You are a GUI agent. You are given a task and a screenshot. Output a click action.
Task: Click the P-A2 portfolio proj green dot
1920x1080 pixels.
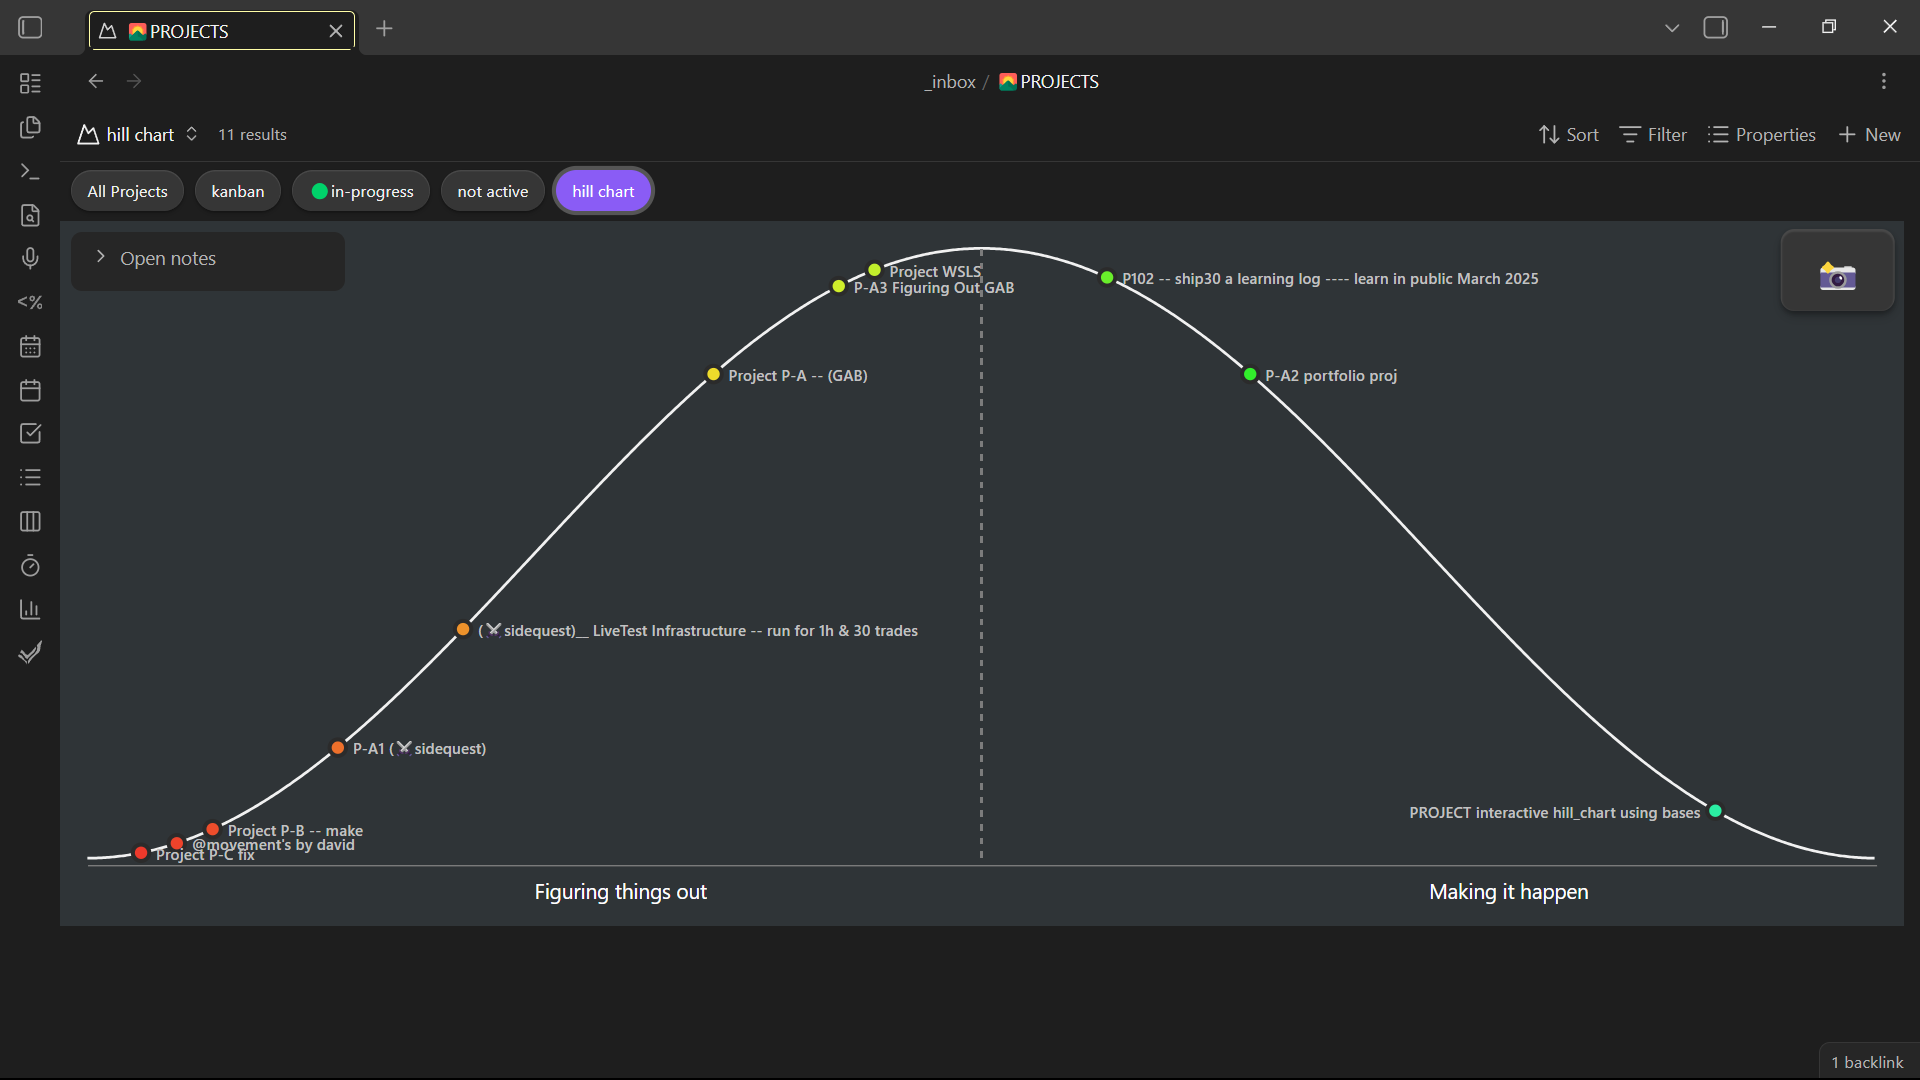[1250, 375]
